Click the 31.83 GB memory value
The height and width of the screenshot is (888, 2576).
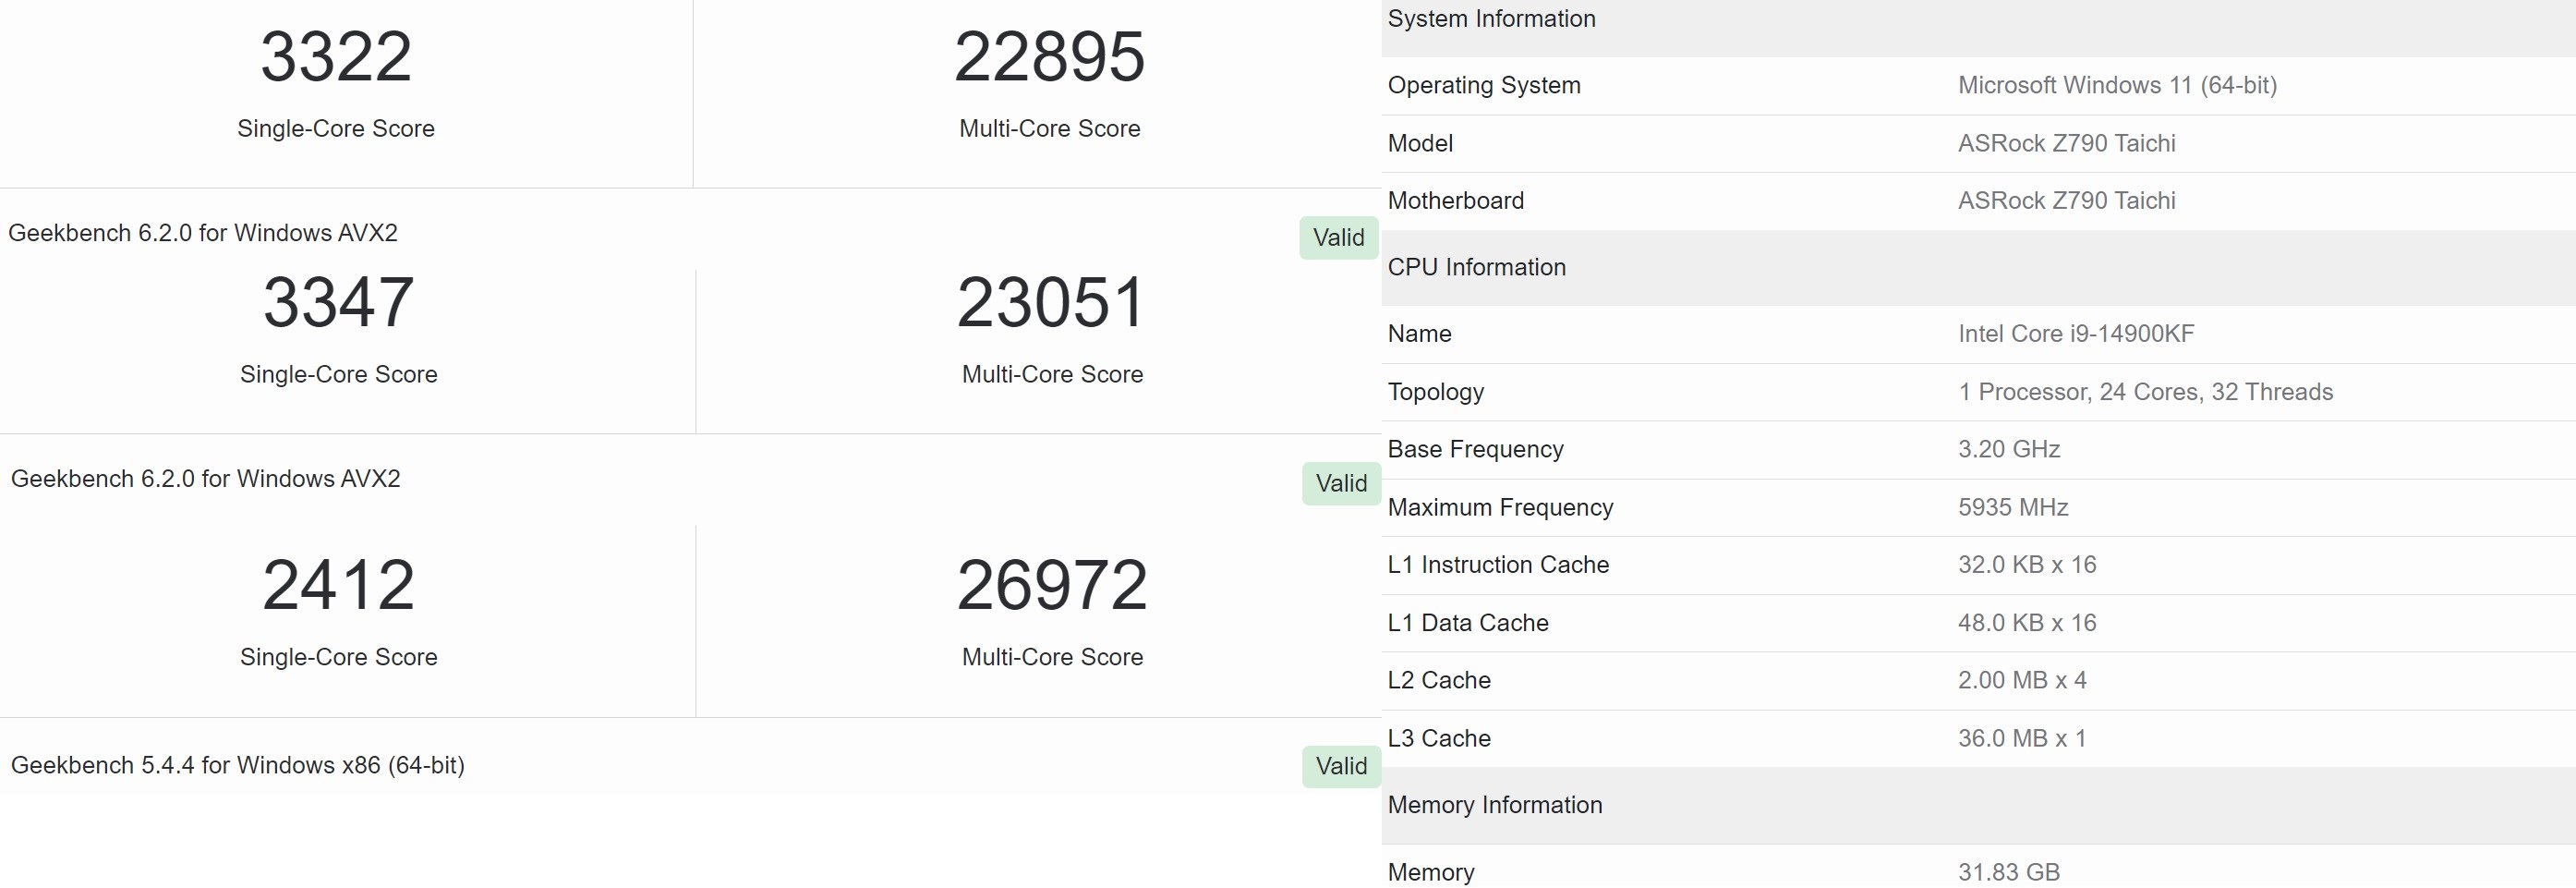pos(2008,872)
